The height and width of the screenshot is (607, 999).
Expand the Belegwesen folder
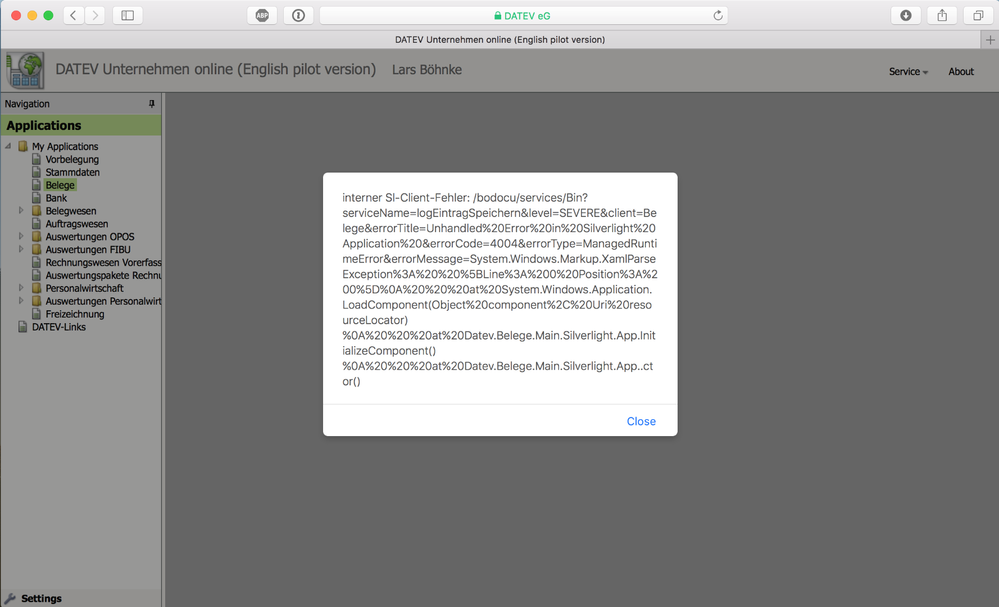pyautogui.click(x=21, y=210)
